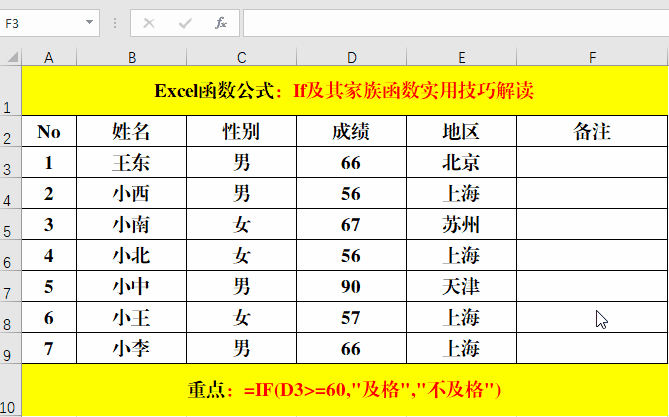Select row 10 header

click(11, 390)
